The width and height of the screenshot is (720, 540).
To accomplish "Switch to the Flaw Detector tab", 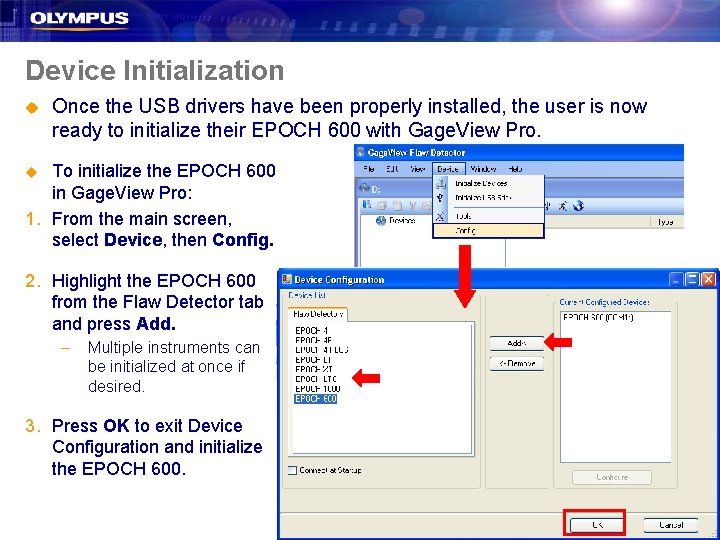I will click(x=318, y=314).
